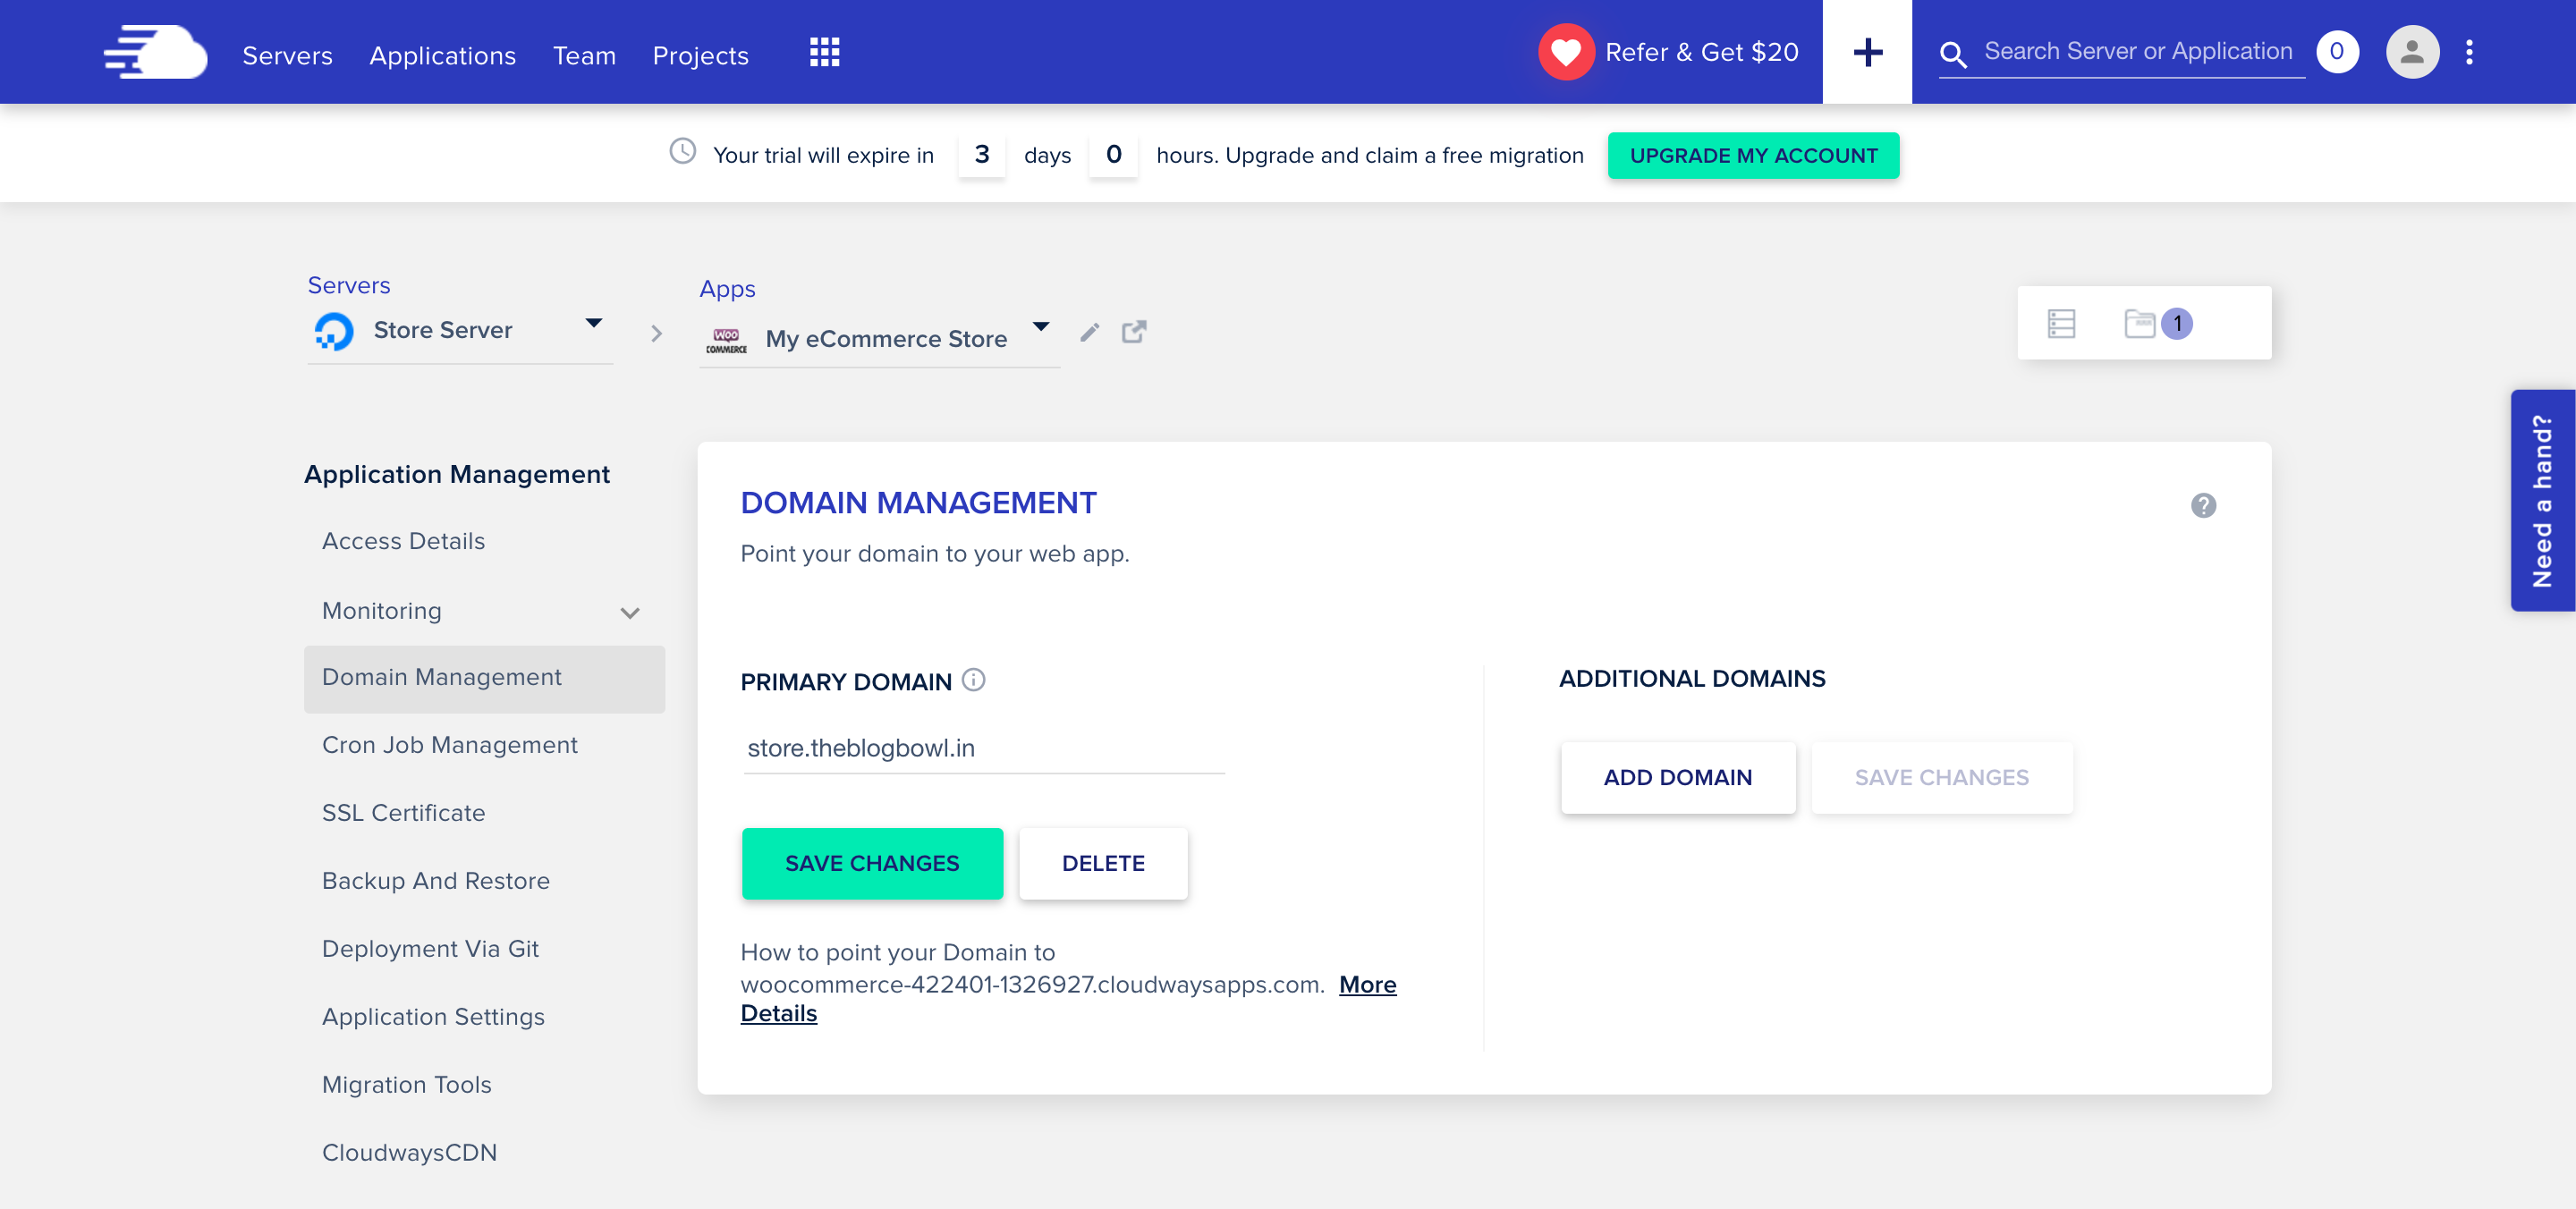Click the plus add button in header
This screenshot has height=1209, width=2576.
click(x=1866, y=52)
